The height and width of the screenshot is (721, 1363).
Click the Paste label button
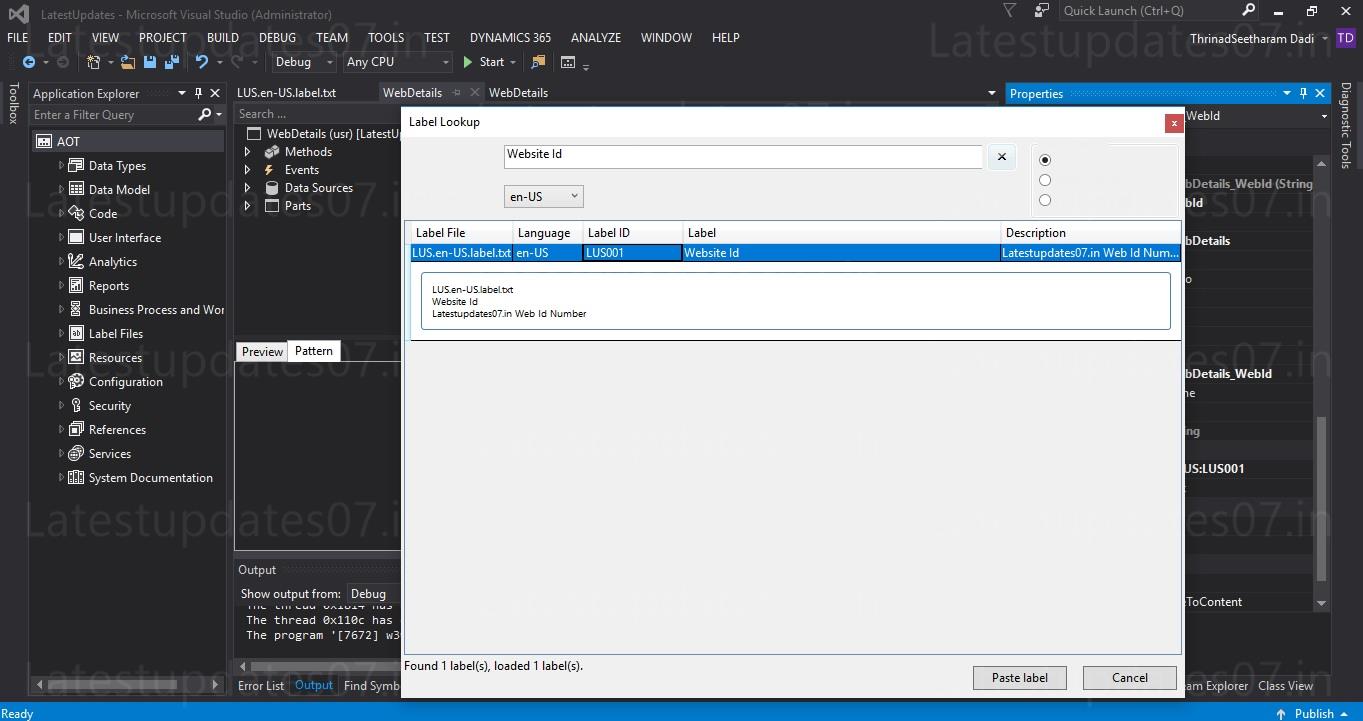tap(1019, 677)
